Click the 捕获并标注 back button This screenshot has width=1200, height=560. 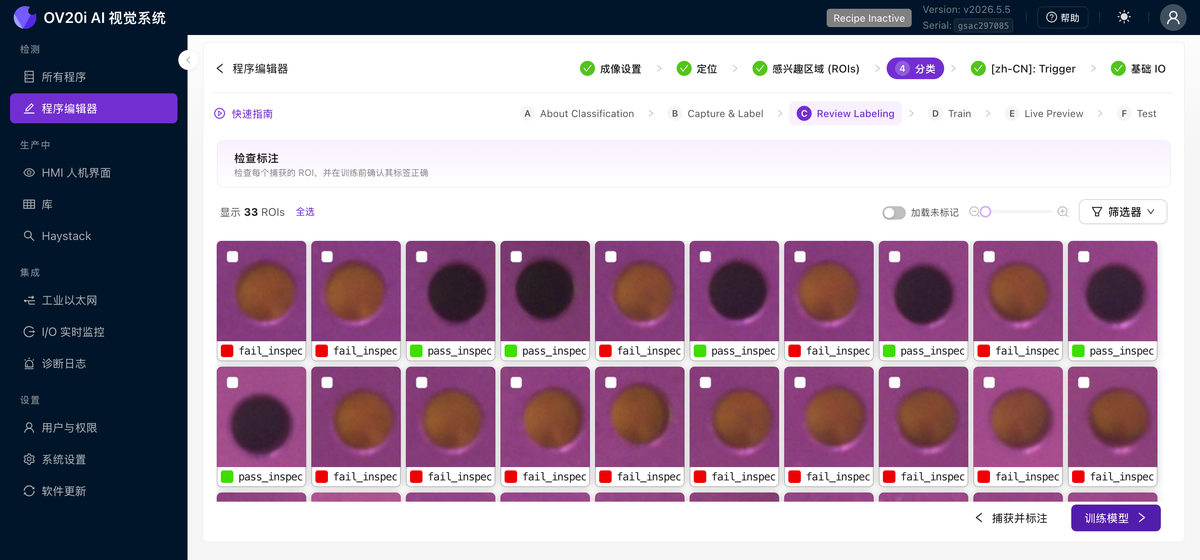(1011, 518)
